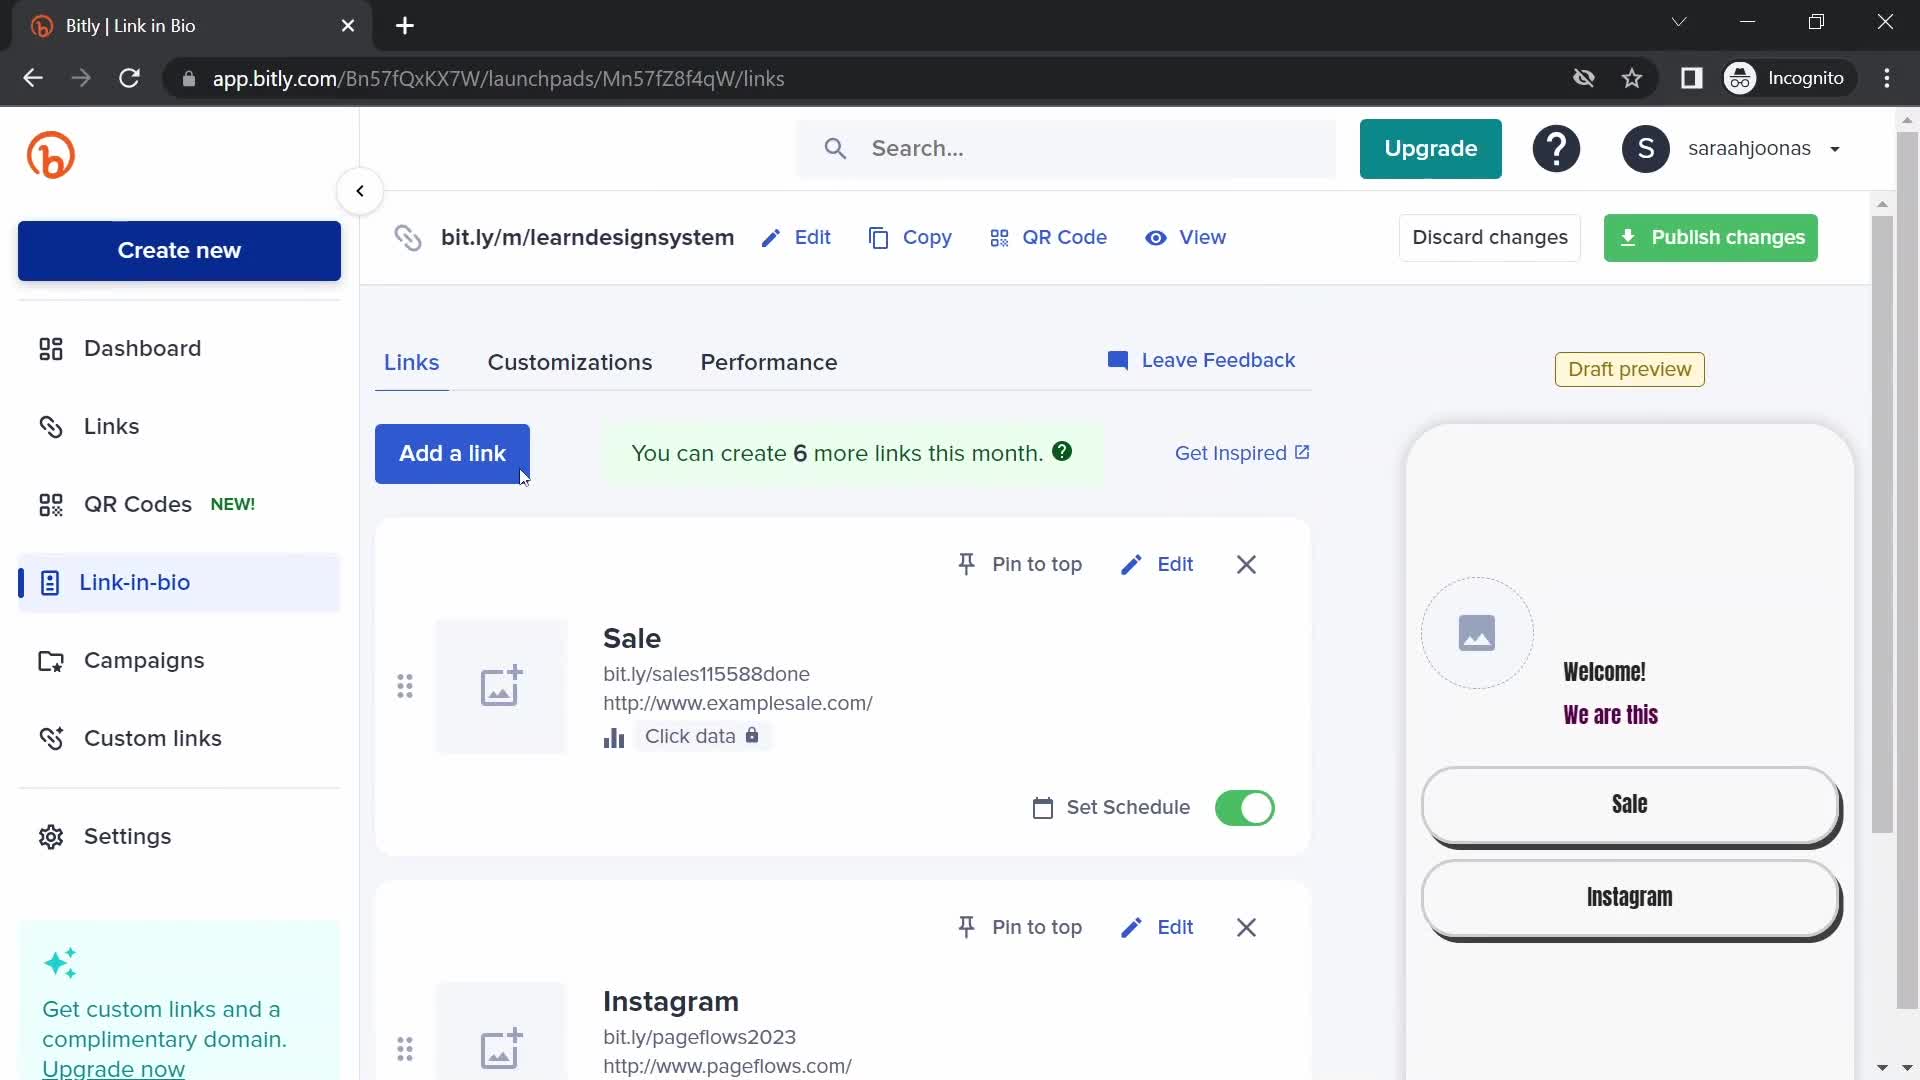The image size is (1920, 1080).
Task: Expand the saraahjoonas account dropdown
Action: (1835, 149)
